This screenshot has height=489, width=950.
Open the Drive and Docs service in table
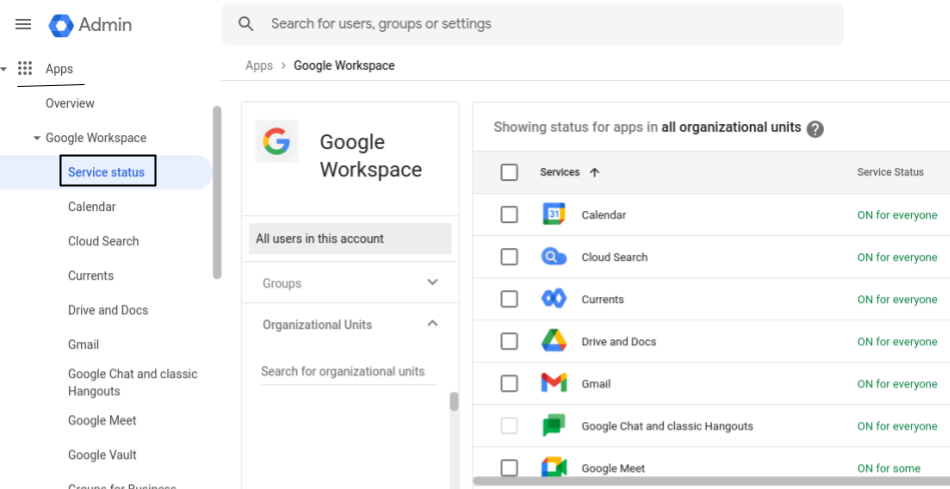(x=619, y=342)
